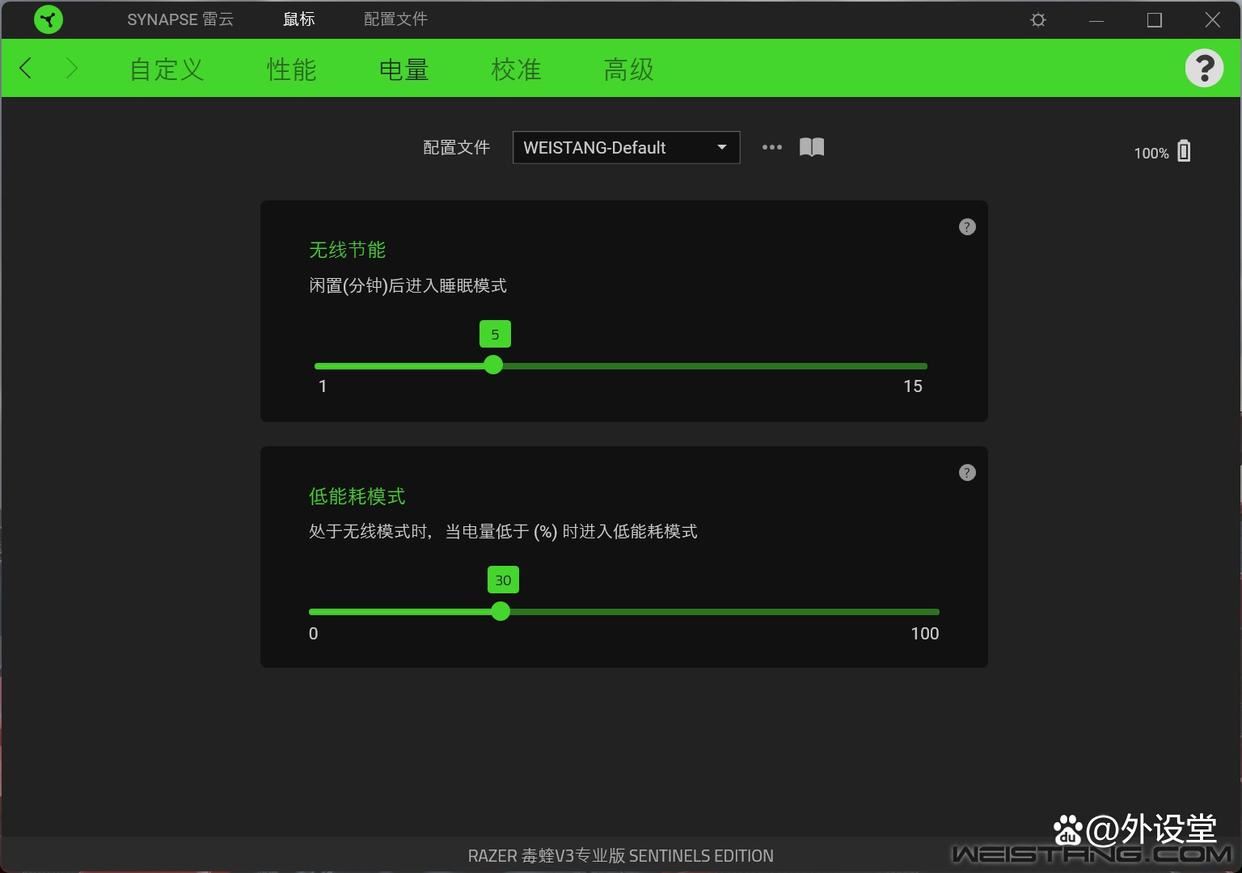Open the WEISTANG-Default profile dropdown
1242x873 pixels.
click(x=626, y=147)
